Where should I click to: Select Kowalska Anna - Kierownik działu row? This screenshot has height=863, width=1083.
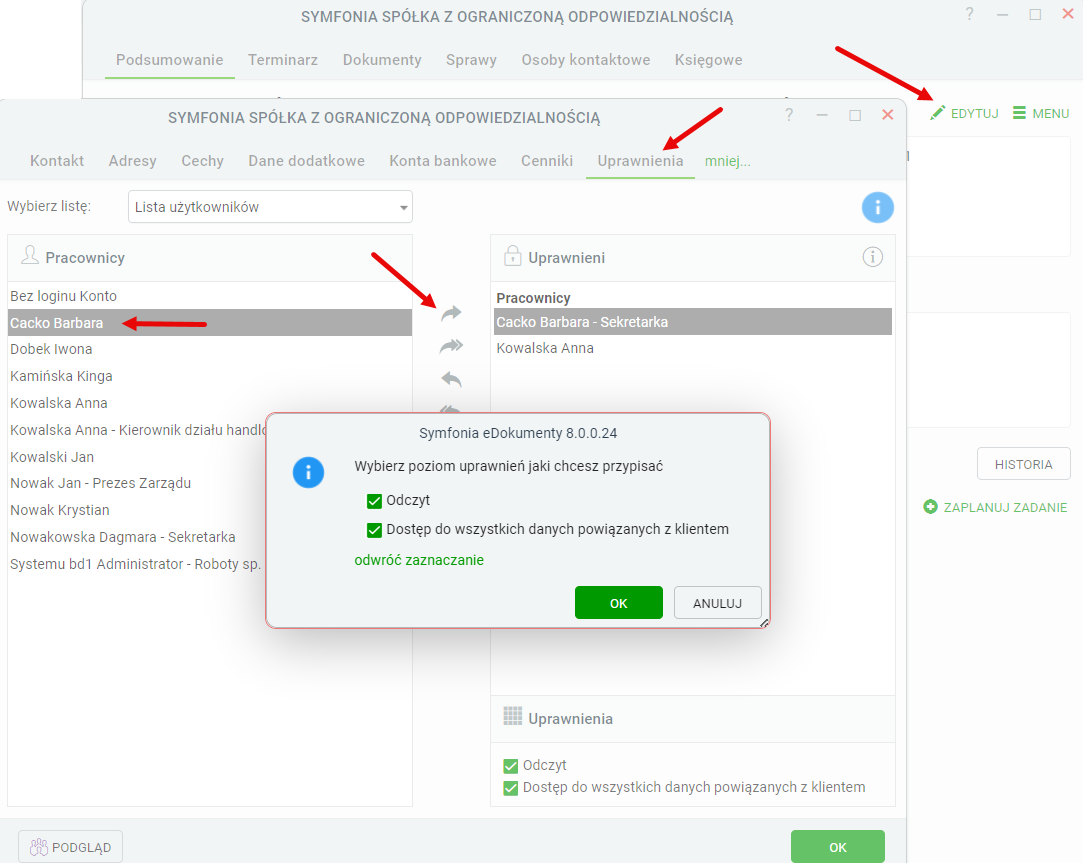(x=137, y=430)
